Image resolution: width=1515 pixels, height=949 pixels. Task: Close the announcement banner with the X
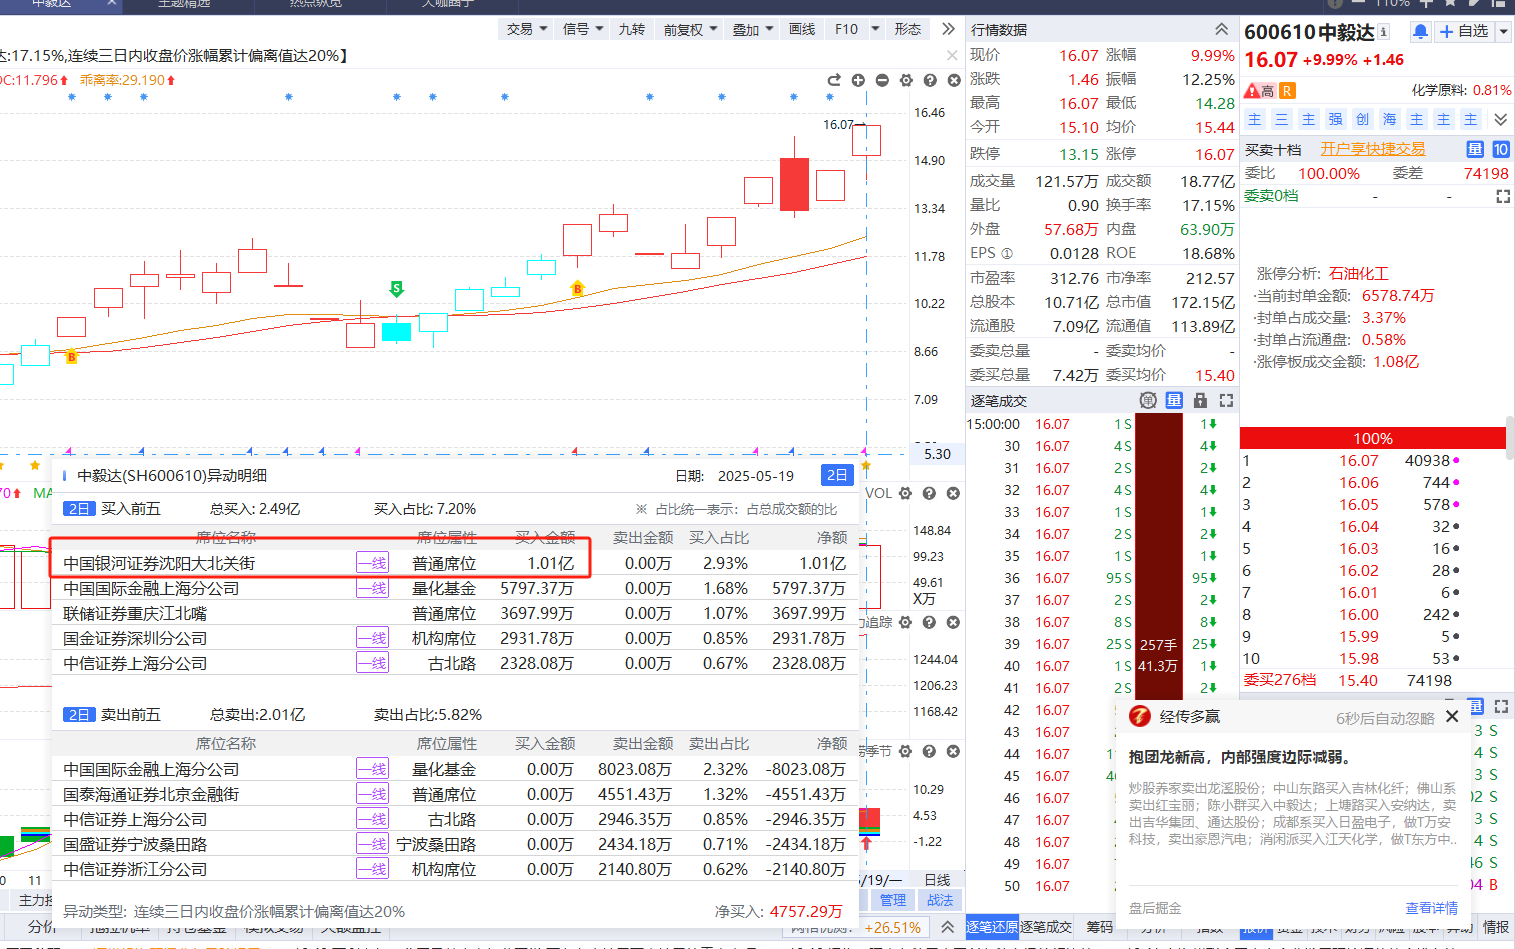point(952,56)
